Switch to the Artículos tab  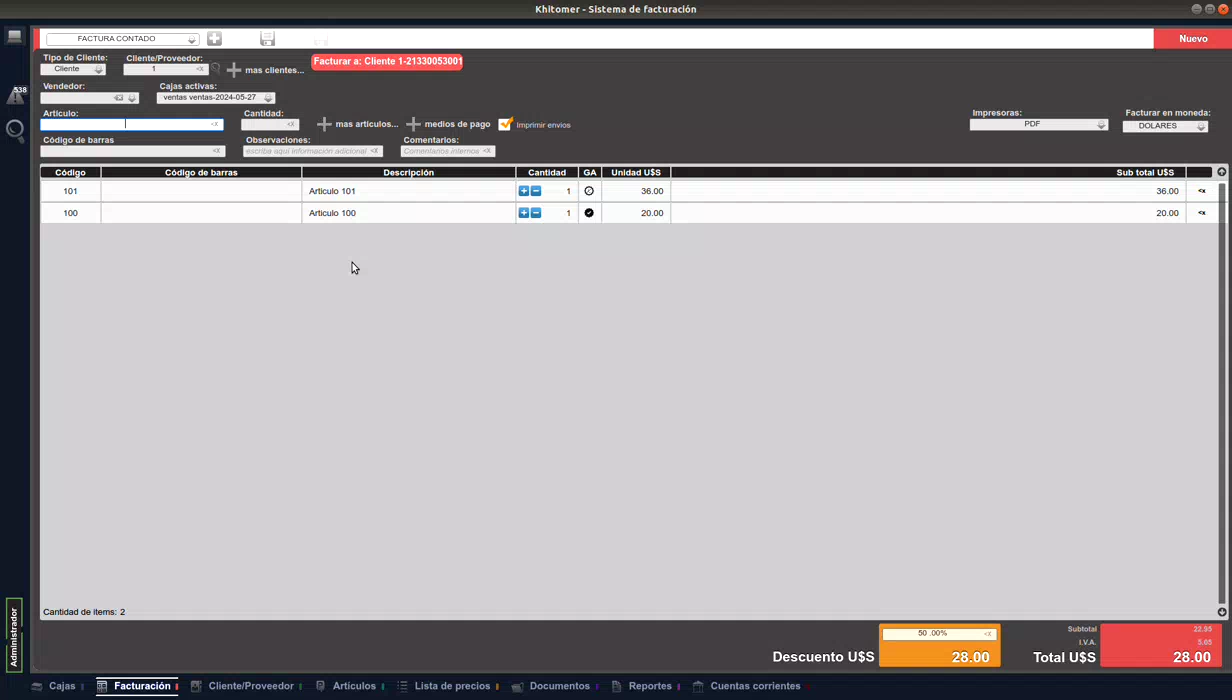click(349, 686)
